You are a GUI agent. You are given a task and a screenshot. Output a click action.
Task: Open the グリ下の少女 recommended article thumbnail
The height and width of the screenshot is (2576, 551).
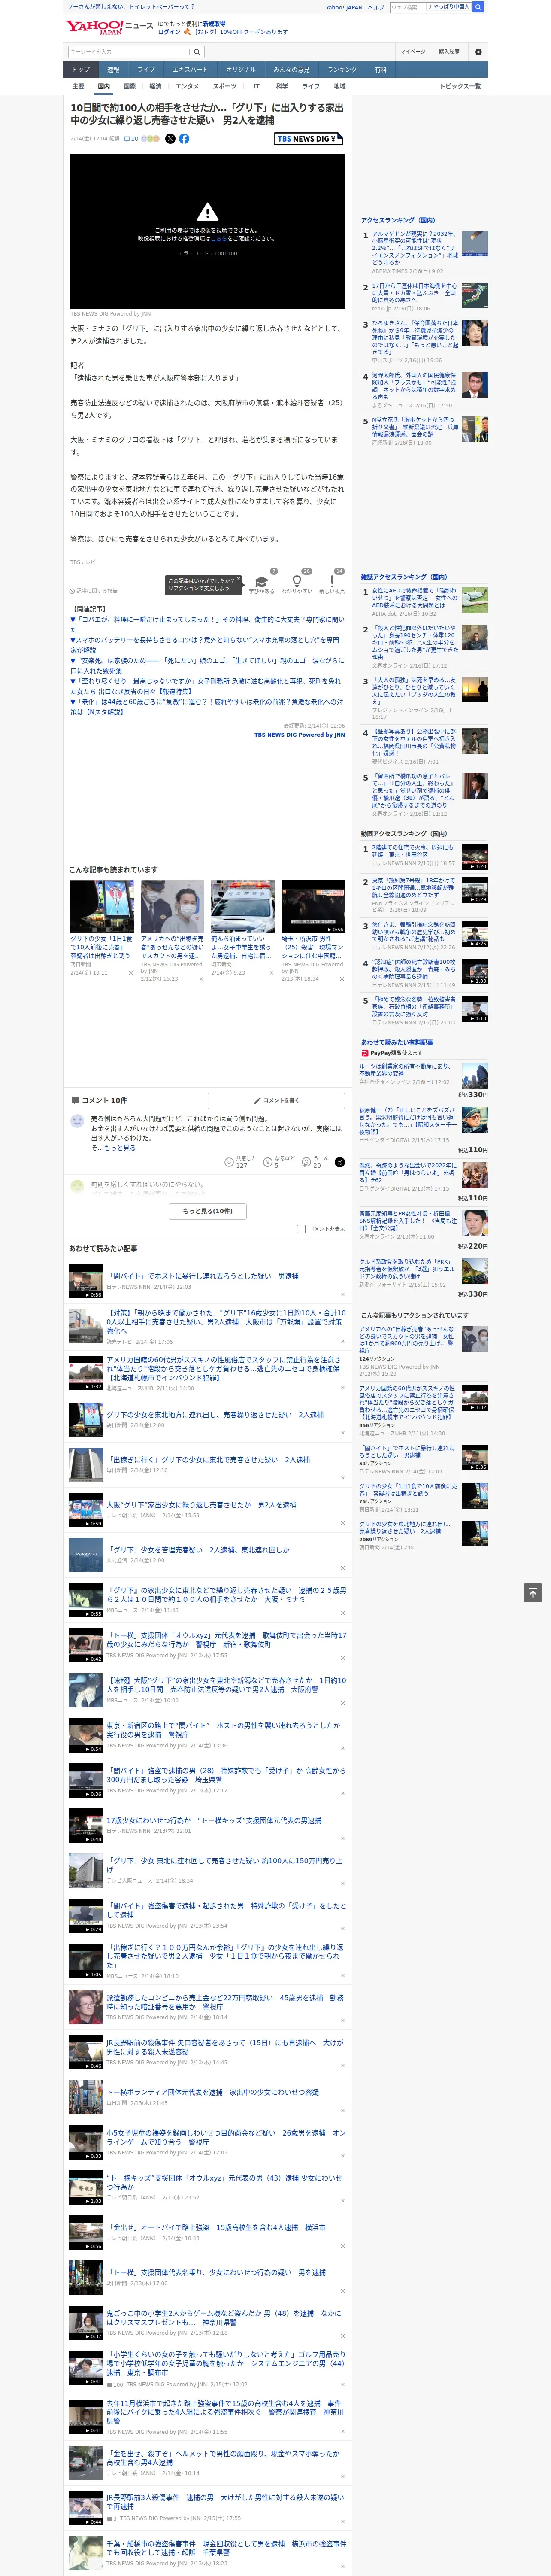pyautogui.click(x=102, y=906)
